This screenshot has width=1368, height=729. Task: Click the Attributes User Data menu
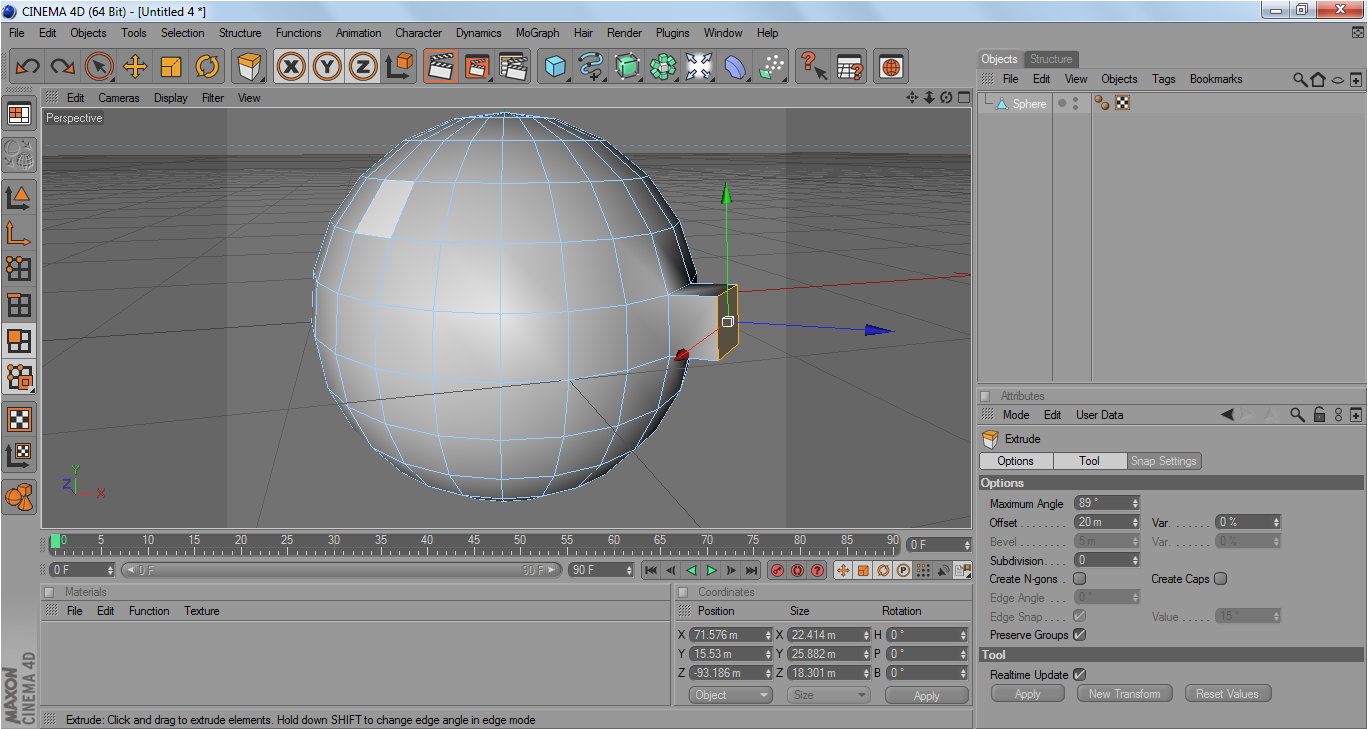[x=1099, y=415]
